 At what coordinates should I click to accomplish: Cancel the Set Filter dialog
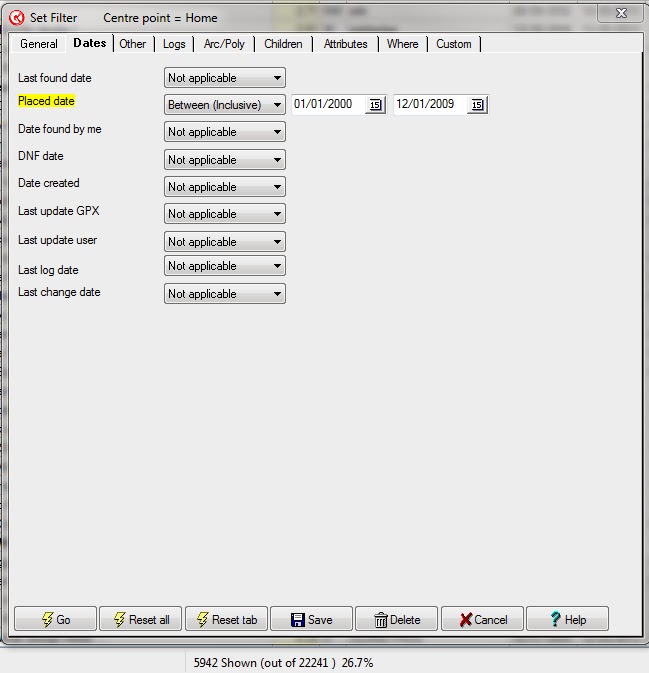tap(482, 619)
